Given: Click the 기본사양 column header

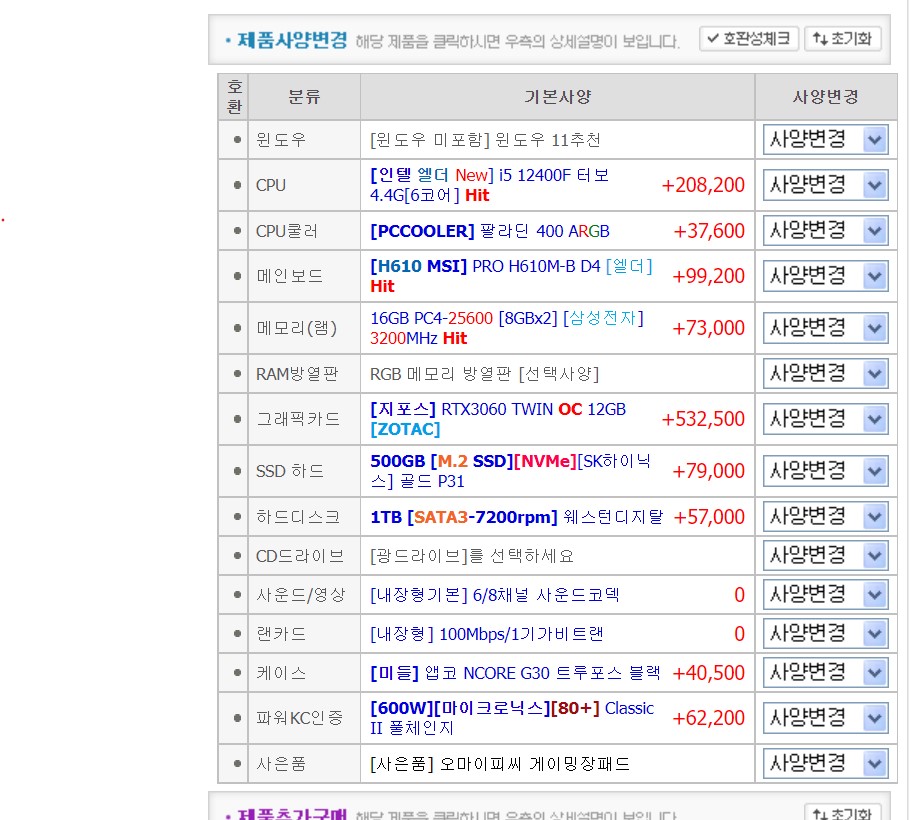Looking at the screenshot, I should [x=557, y=97].
